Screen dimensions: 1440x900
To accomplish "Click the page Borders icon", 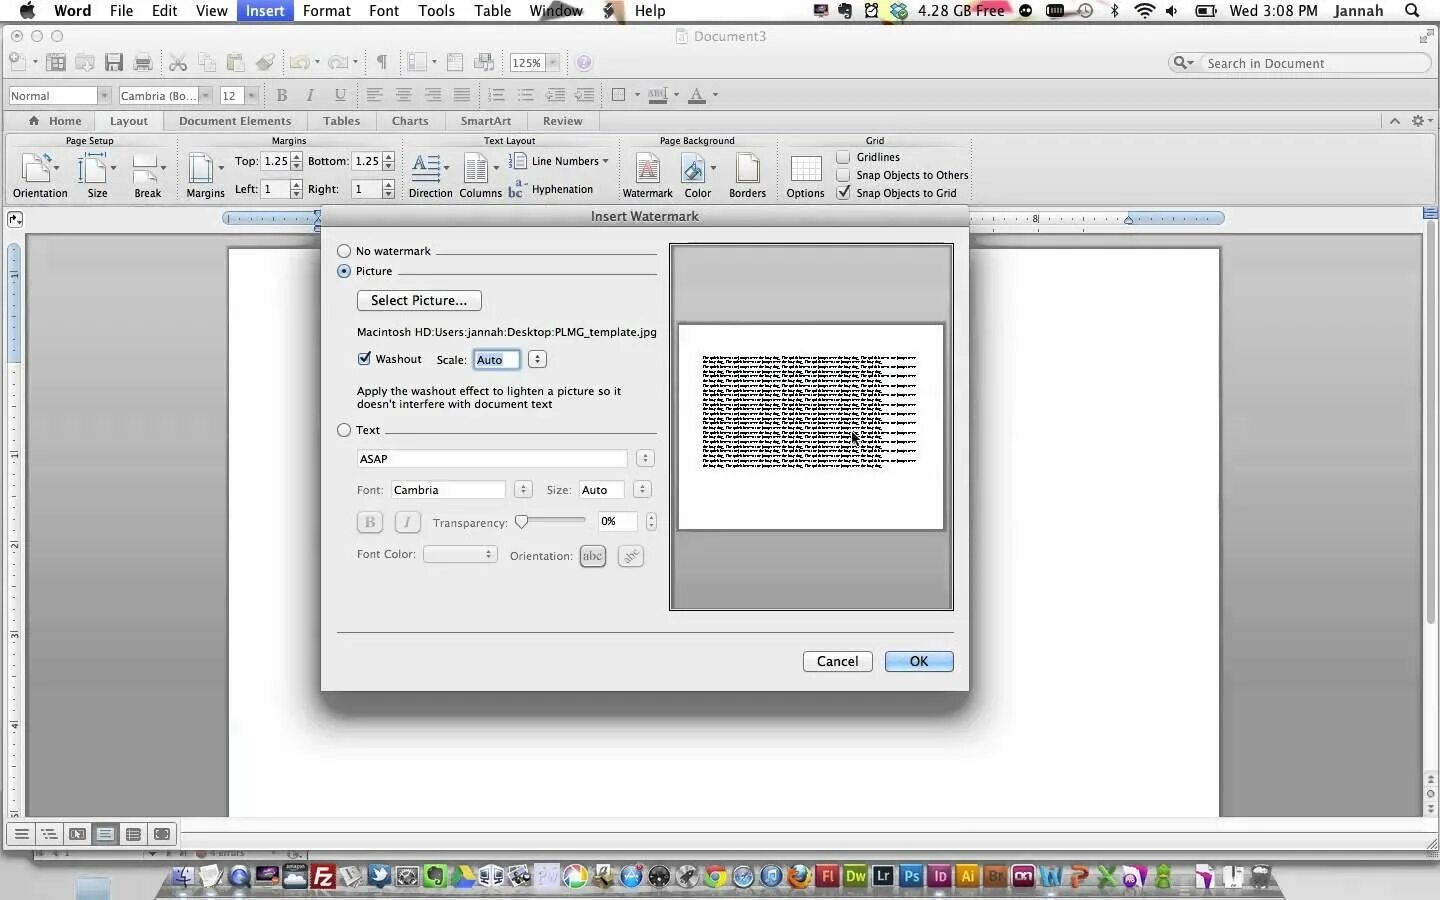I will (747, 168).
